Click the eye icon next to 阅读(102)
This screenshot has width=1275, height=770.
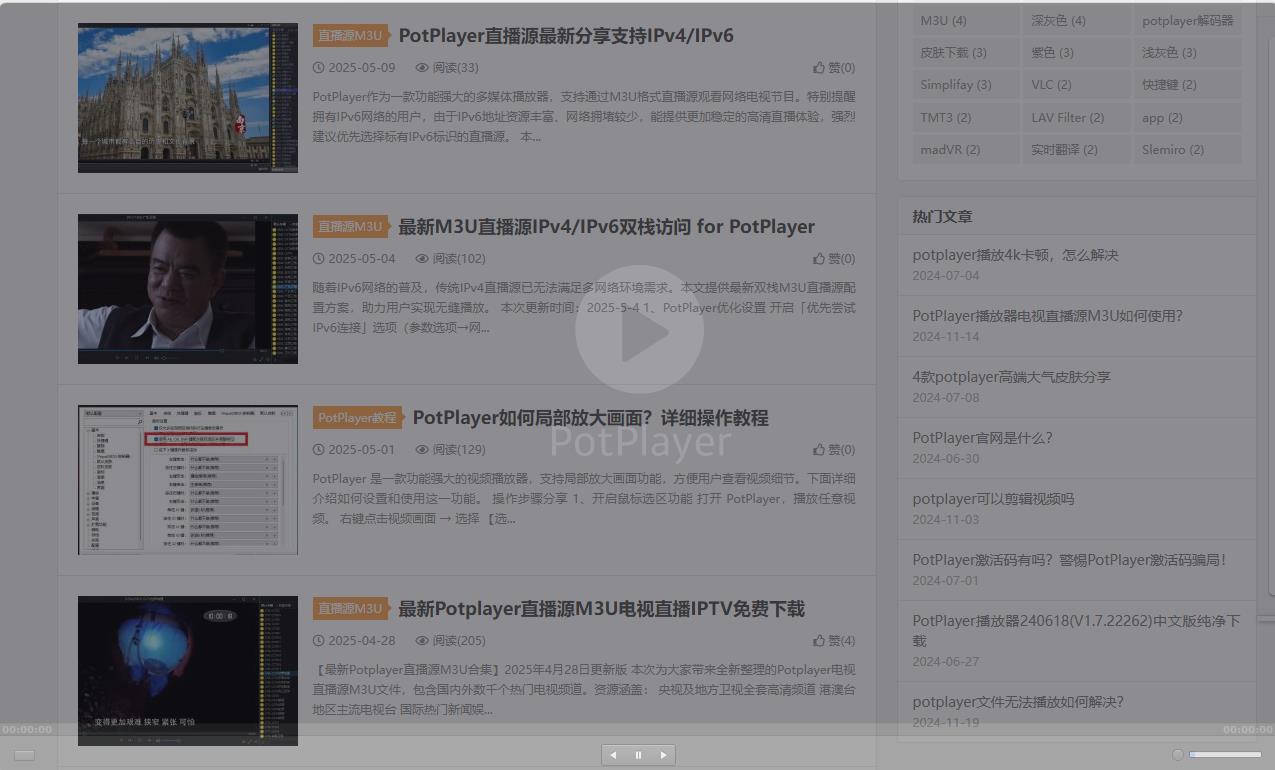(x=422, y=259)
